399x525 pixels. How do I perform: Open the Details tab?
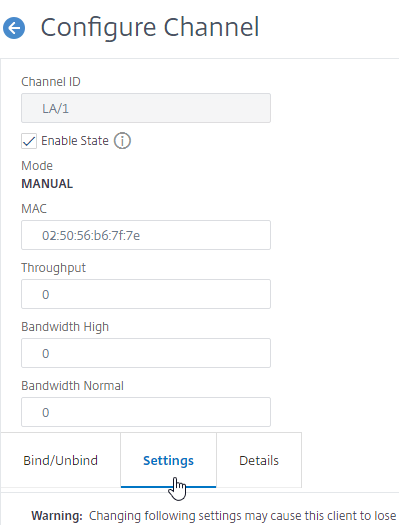(x=259, y=460)
